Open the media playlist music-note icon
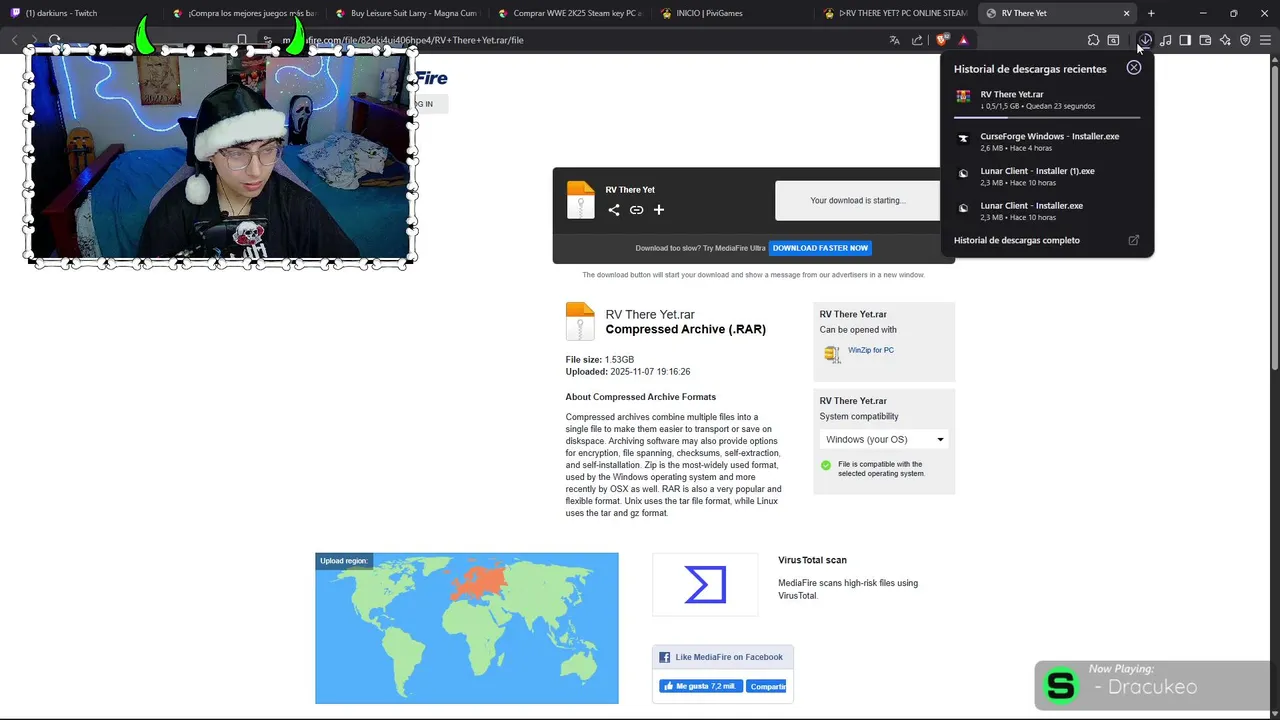 pos(1166,40)
